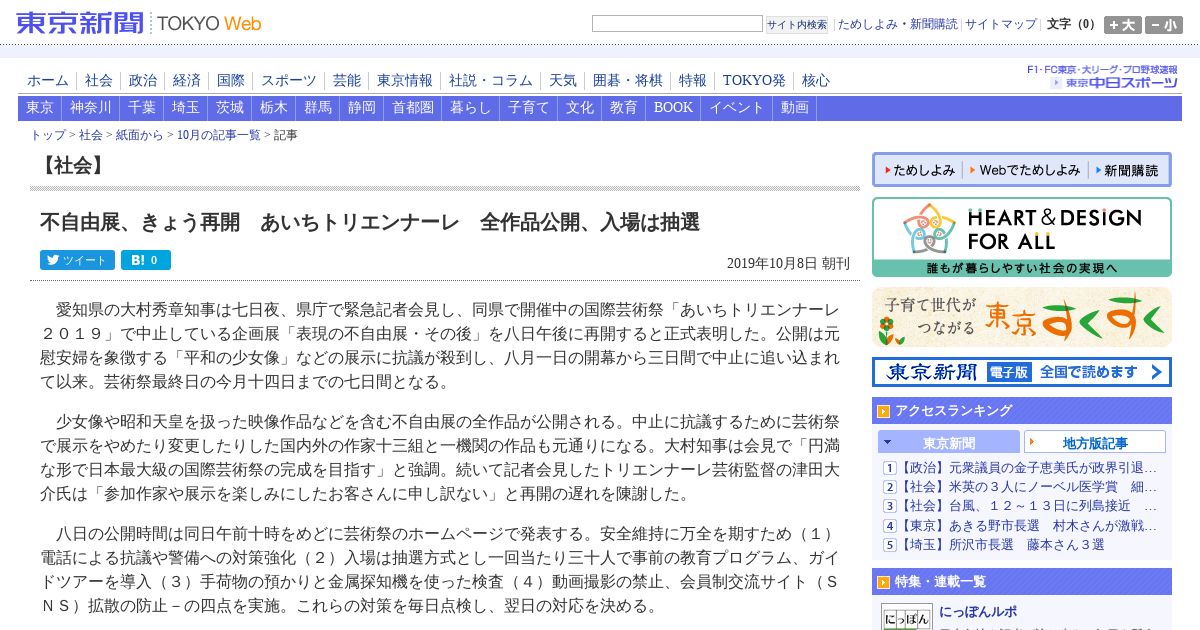Click the Twitter ツイート share button
Screen dimensions: 1200x630
77,260
